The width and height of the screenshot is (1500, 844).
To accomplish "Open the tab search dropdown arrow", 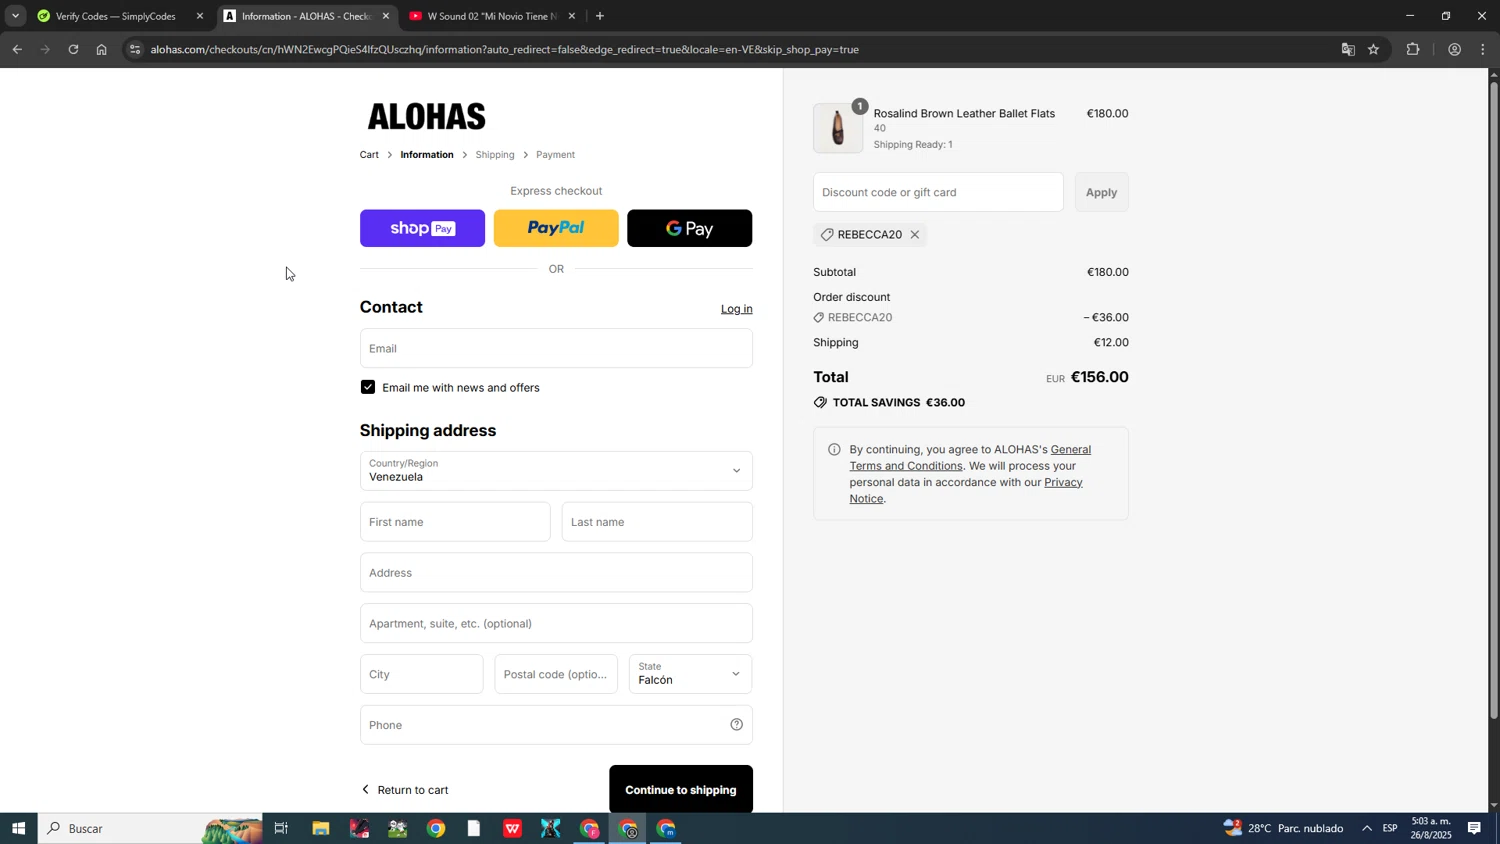I will point(15,16).
